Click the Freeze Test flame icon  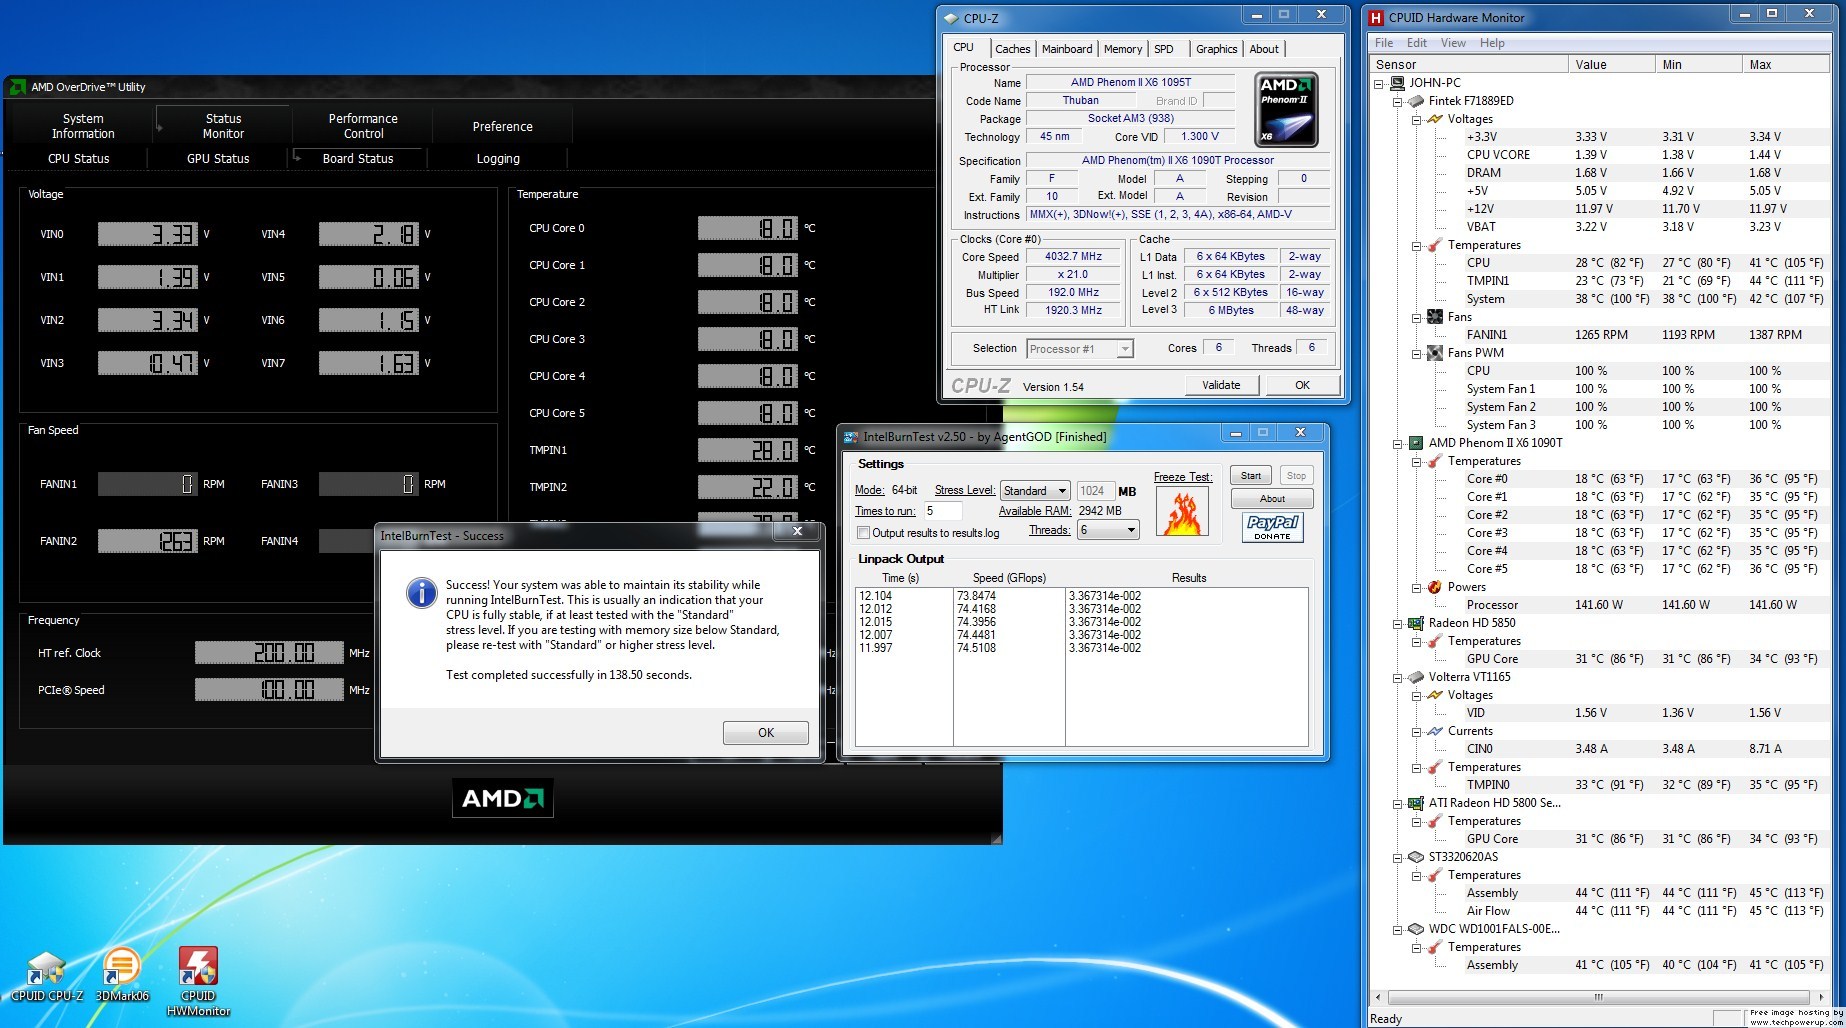click(x=1182, y=511)
